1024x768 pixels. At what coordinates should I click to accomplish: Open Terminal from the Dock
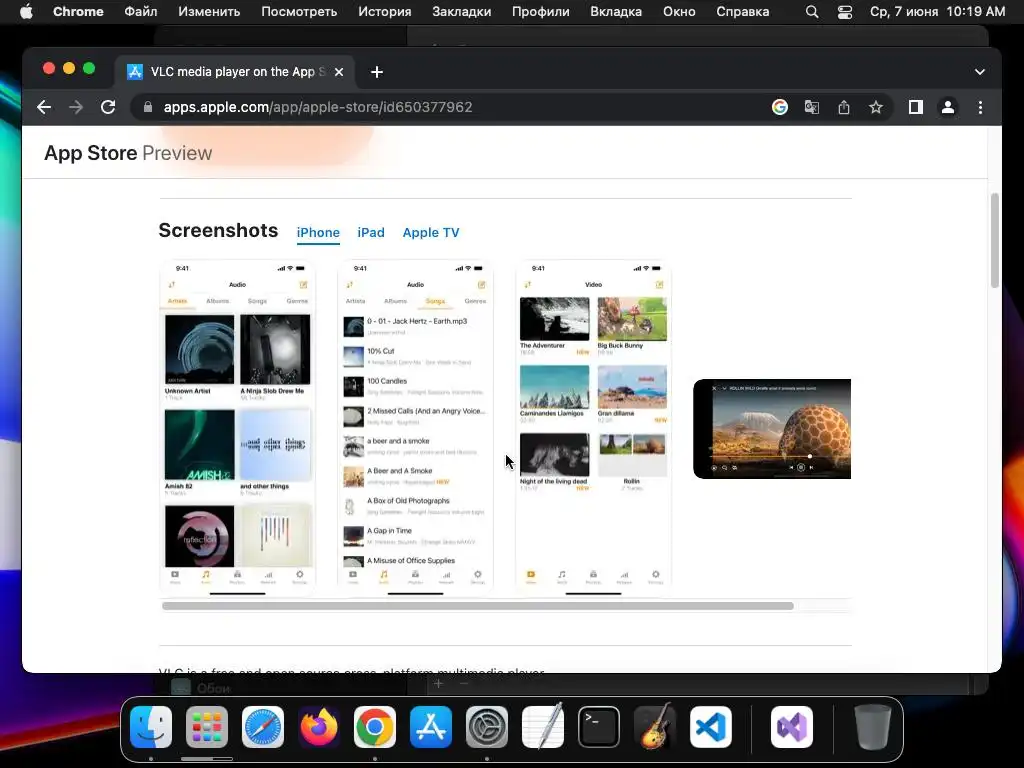599,727
